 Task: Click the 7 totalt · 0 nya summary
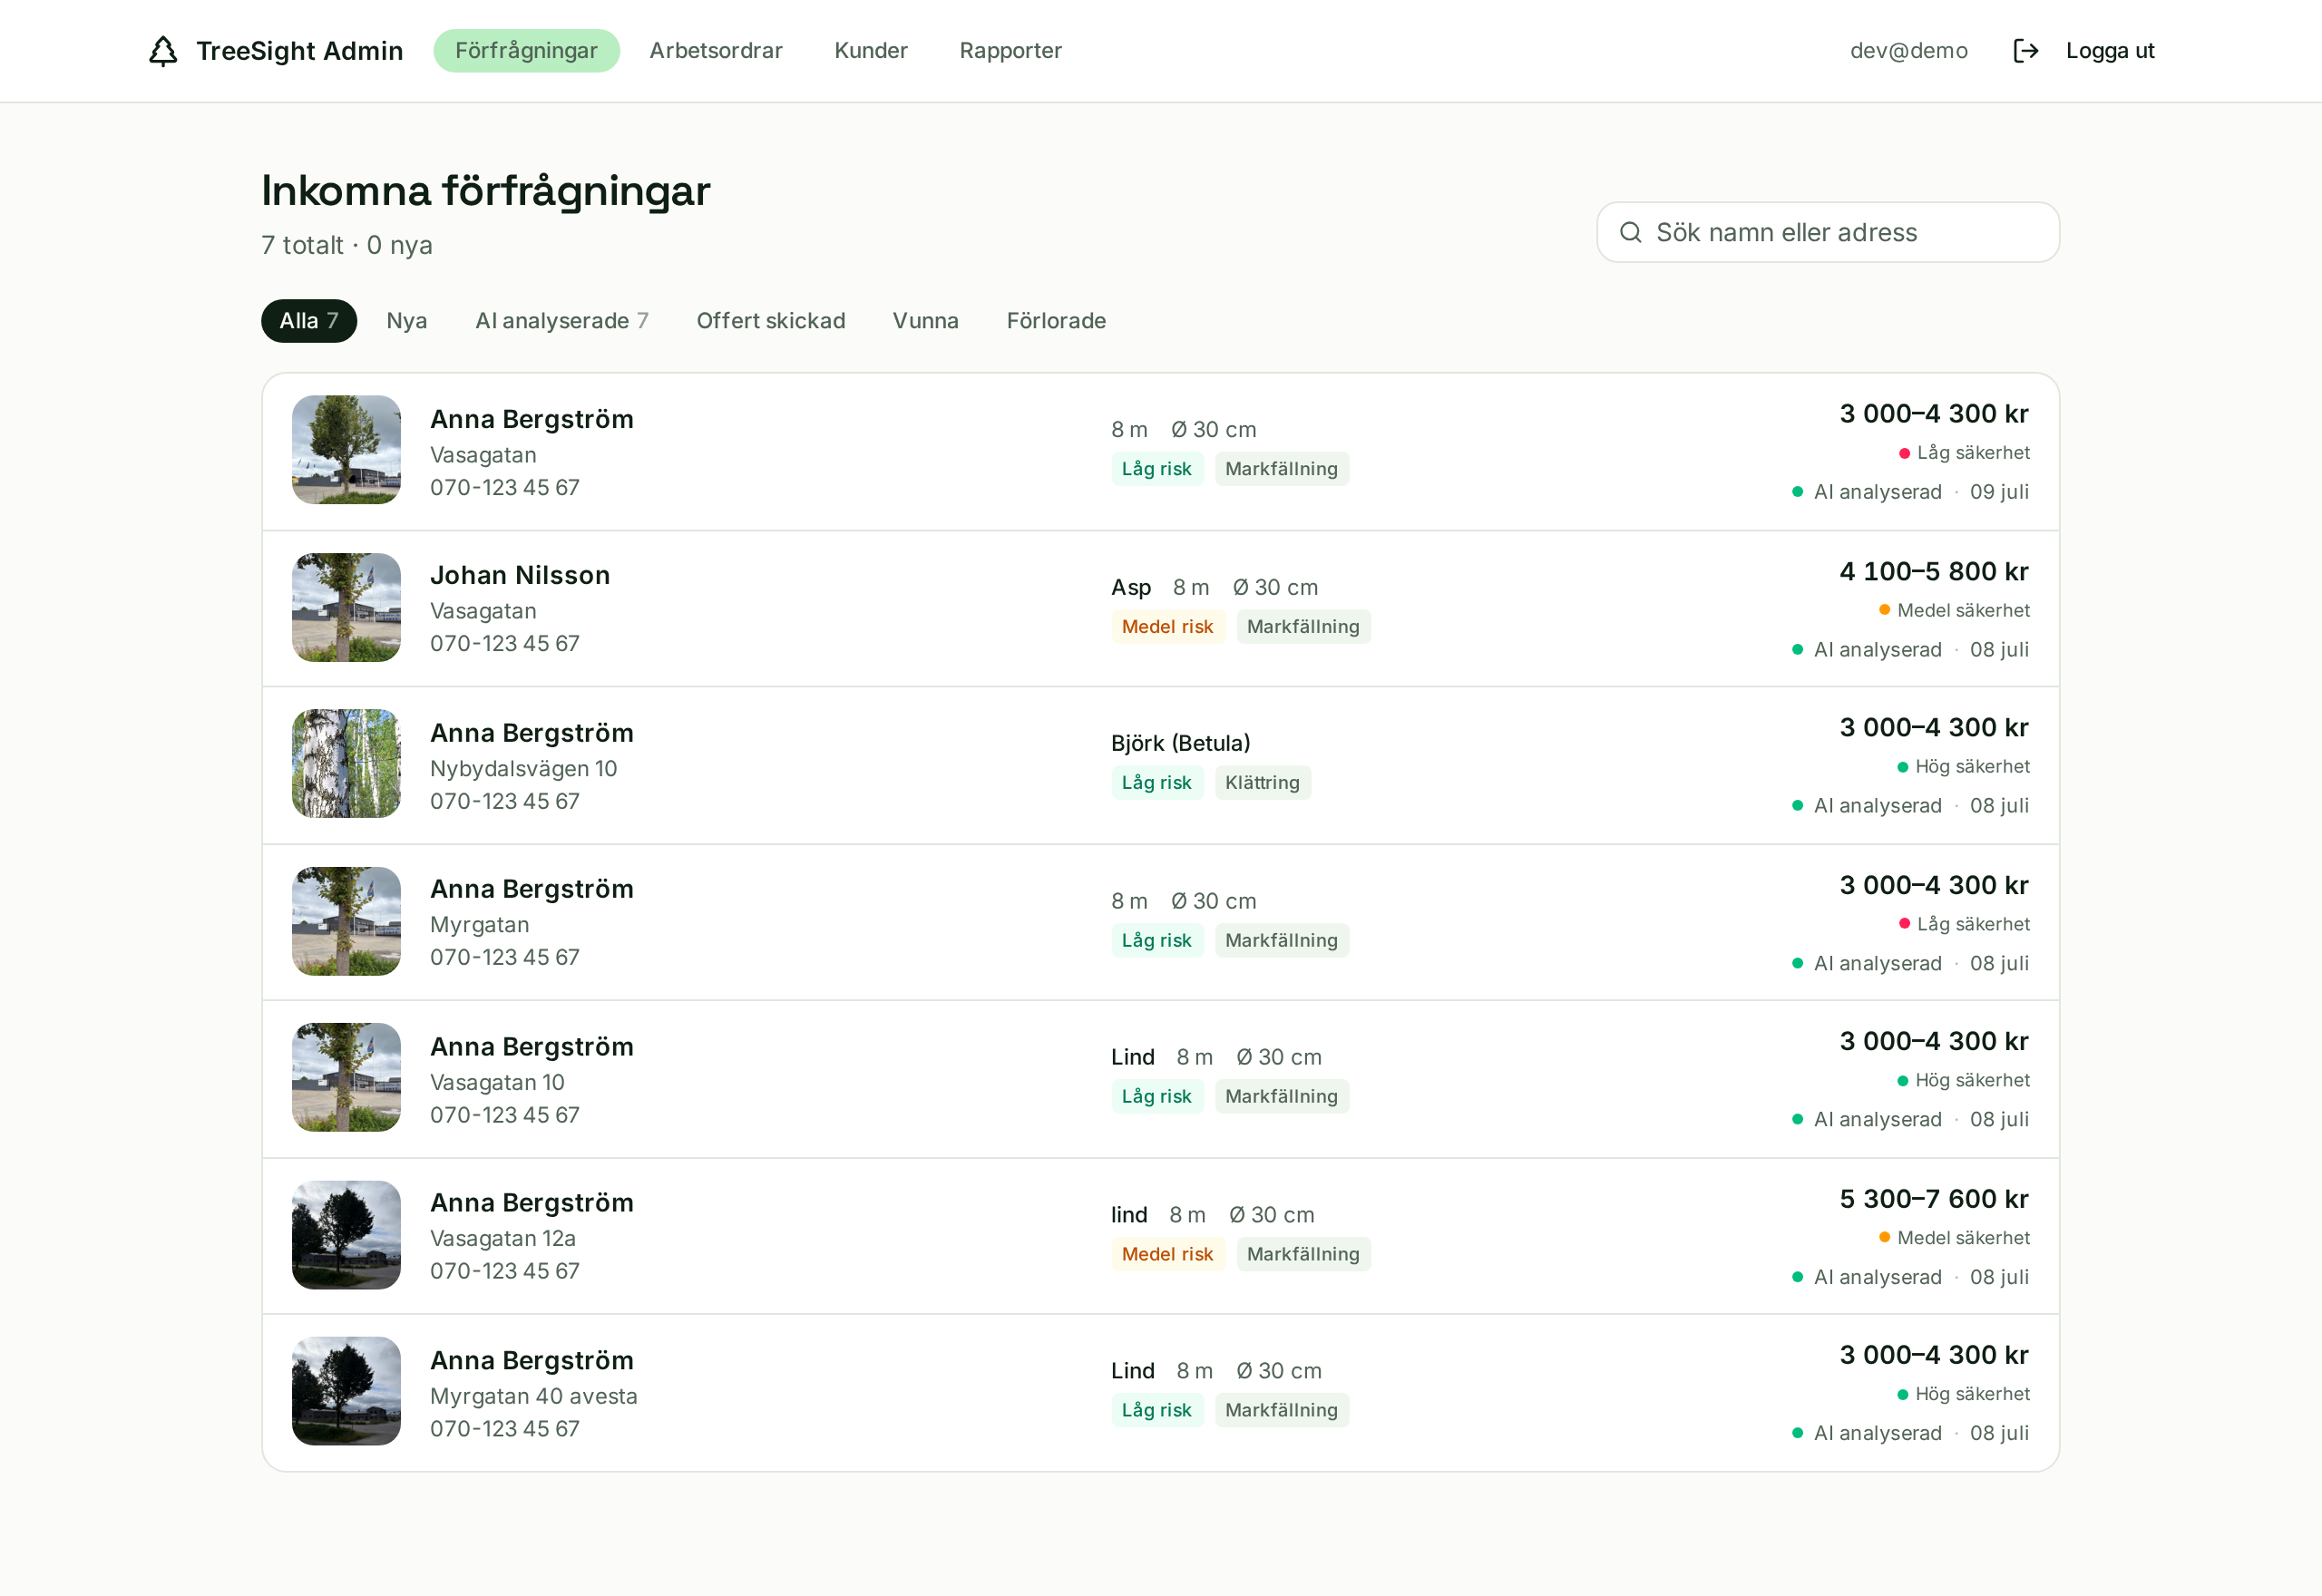pos(347,245)
